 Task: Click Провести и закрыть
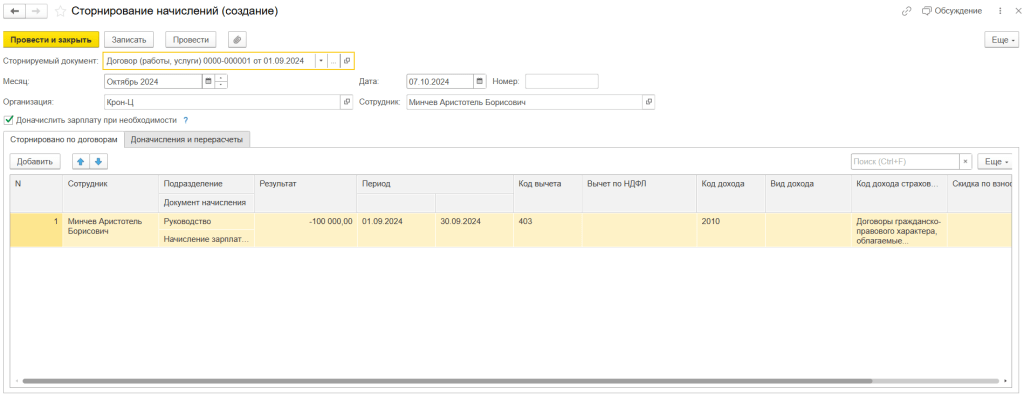[51, 40]
